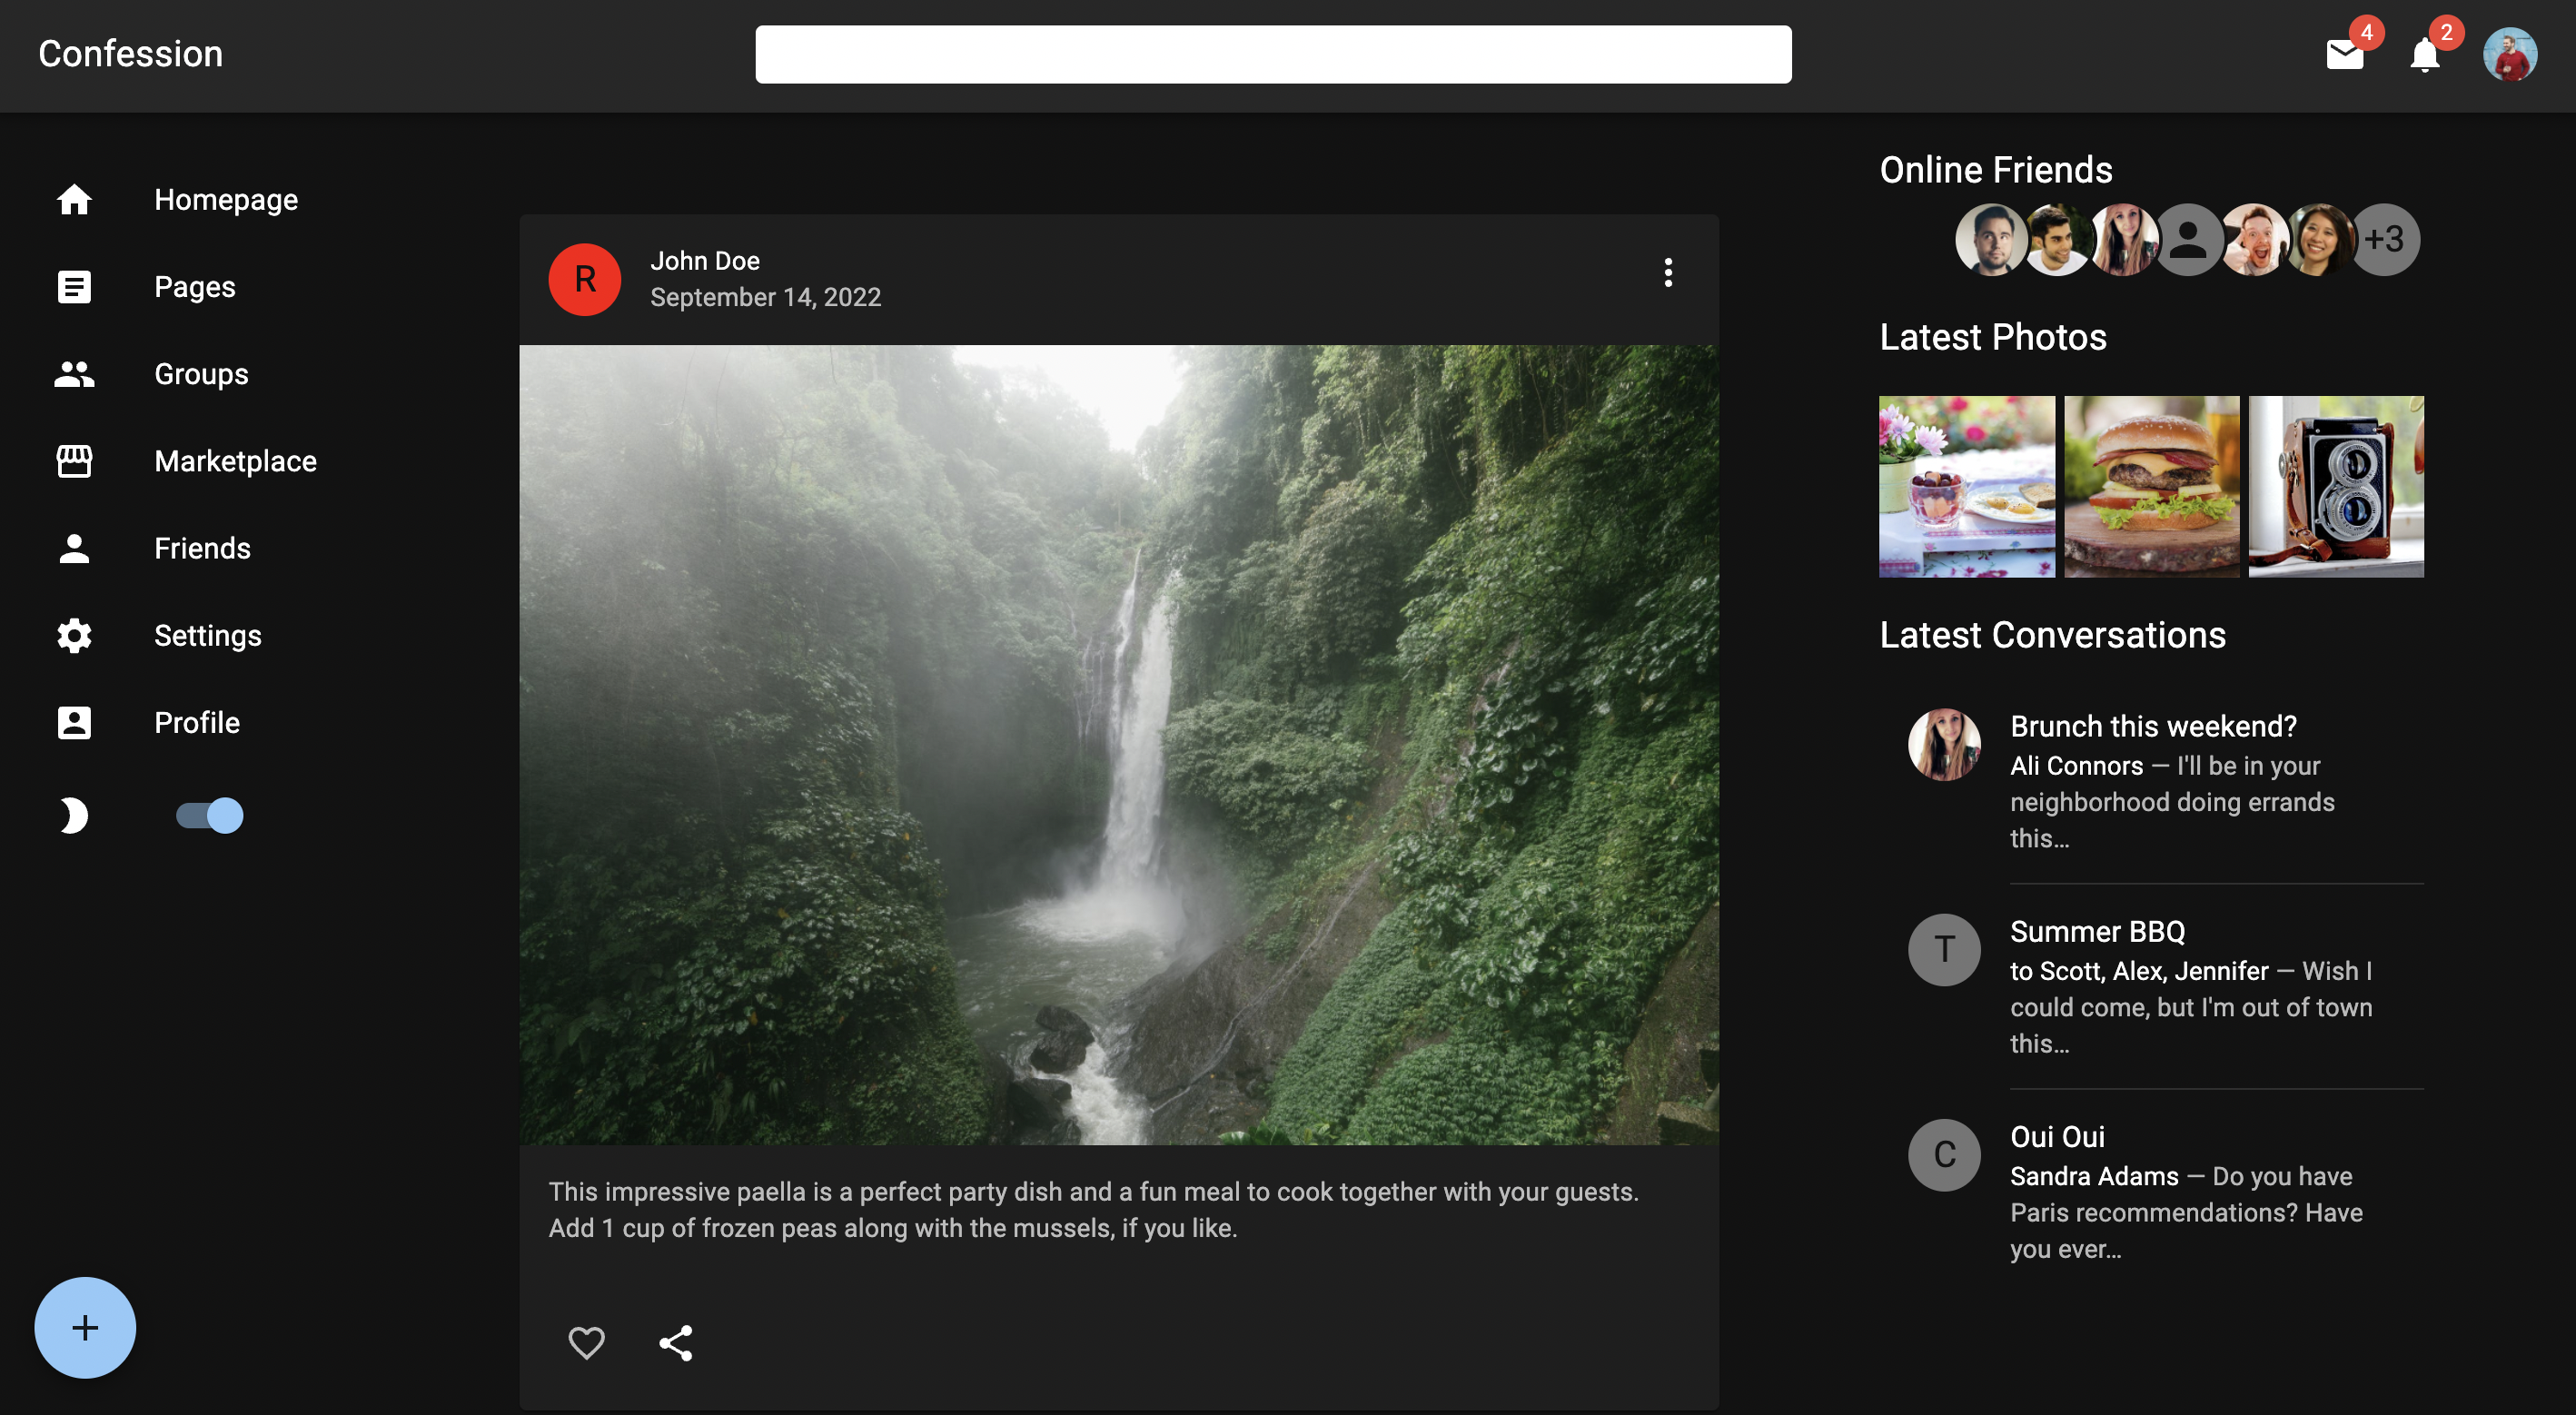The width and height of the screenshot is (2576, 1415).
Task: Expand the +3 more online friends
Action: pyautogui.click(x=2384, y=239)
